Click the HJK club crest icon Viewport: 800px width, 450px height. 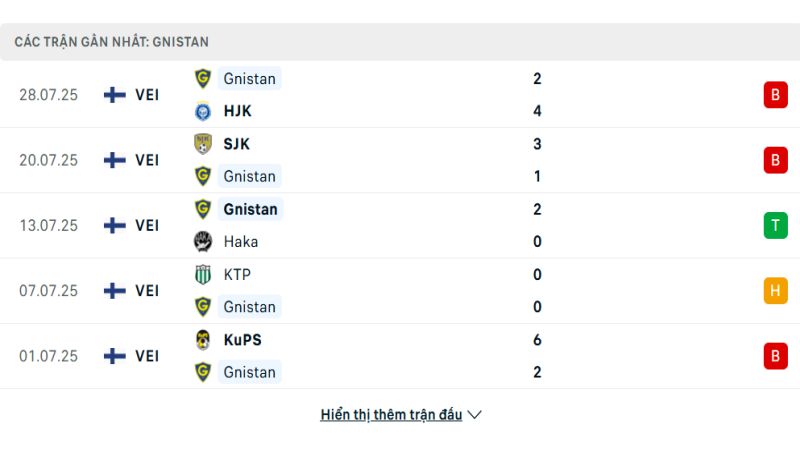(x=203, y=111)
